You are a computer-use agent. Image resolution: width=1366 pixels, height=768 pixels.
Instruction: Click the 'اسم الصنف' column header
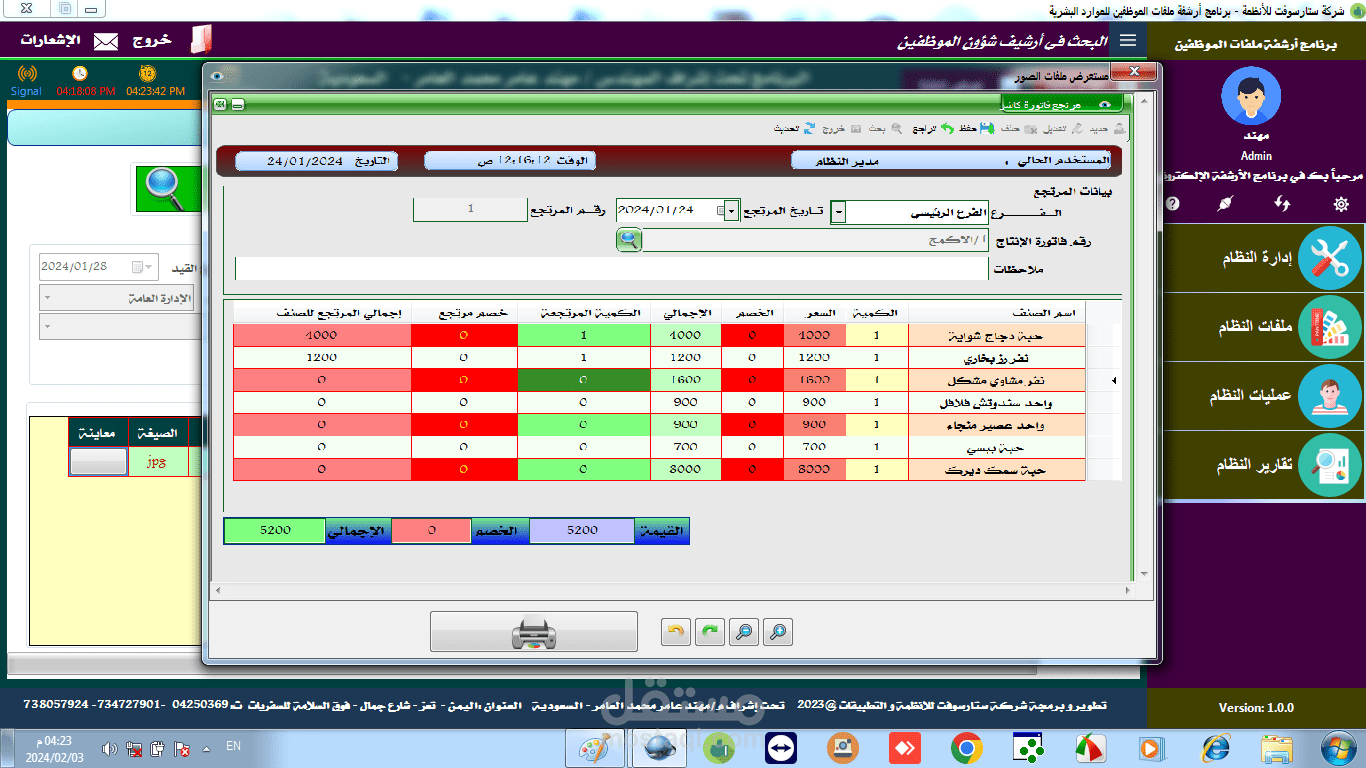[x=998, y=313]
